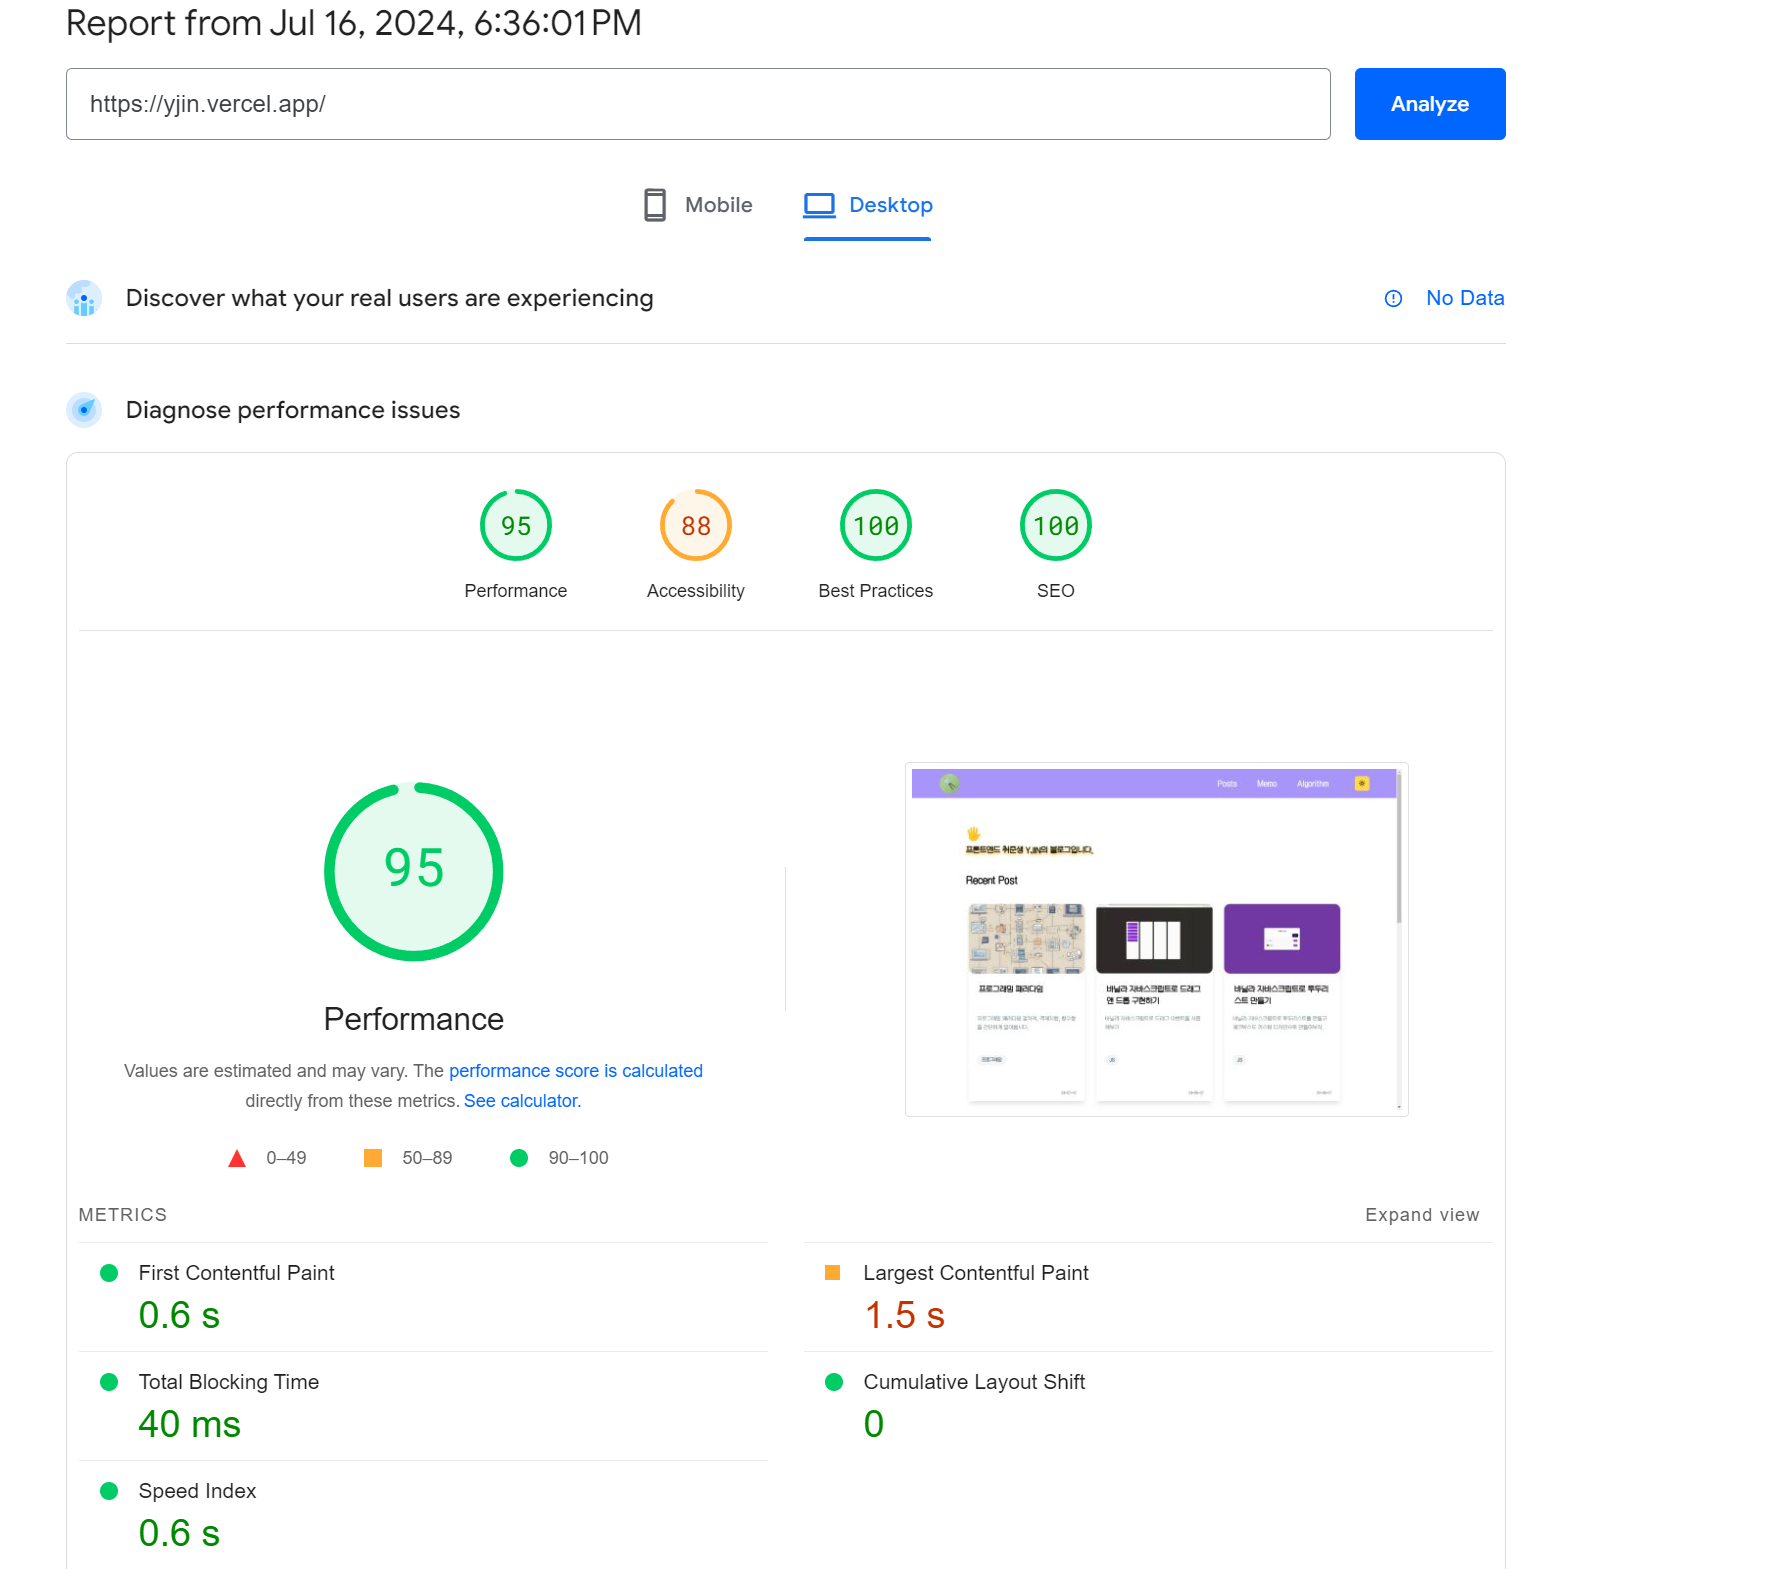The image size is (1766, 1569).
Task: Click the orange square 50–89 legend icon
Action: pos(373,1158)
